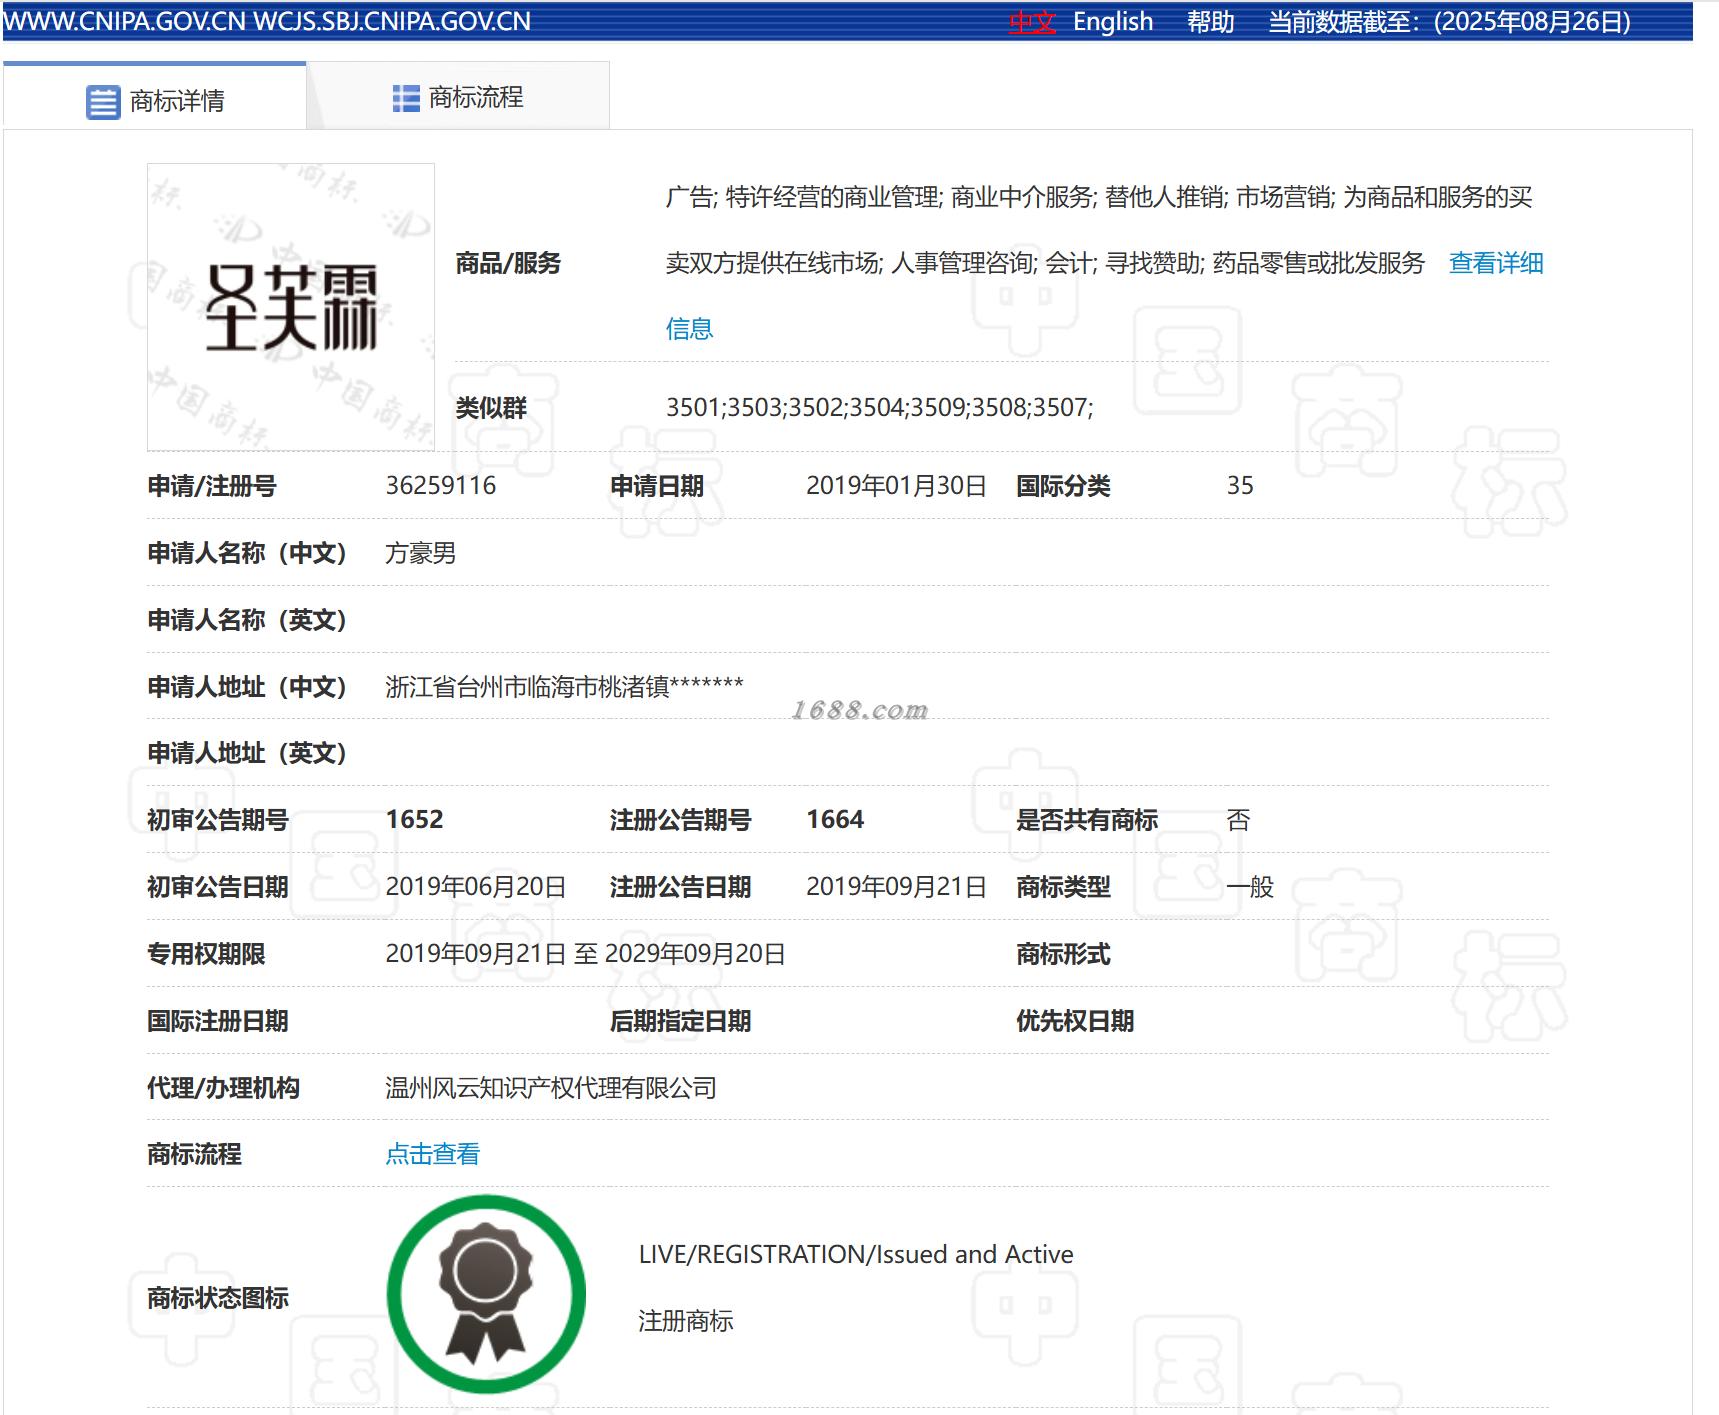Click the green registered trademark status badge
Image resolution: width=1719 pixels, height=1415 pixels.
pyautogui.click(x=486, y=1294)
